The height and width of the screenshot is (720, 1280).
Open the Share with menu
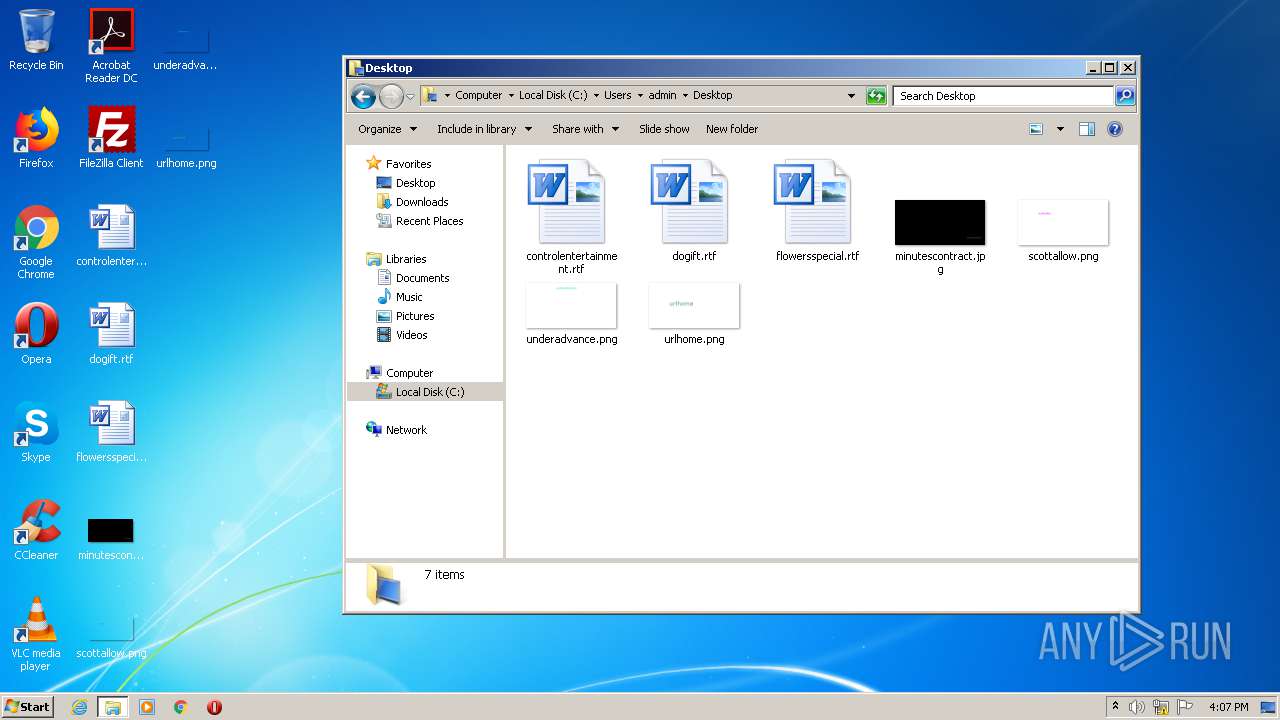click(x=585, y=129)
